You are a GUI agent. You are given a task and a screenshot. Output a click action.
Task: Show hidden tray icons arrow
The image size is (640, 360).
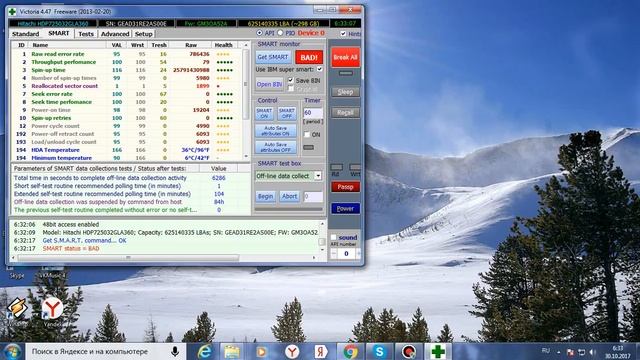pos(559,352)
